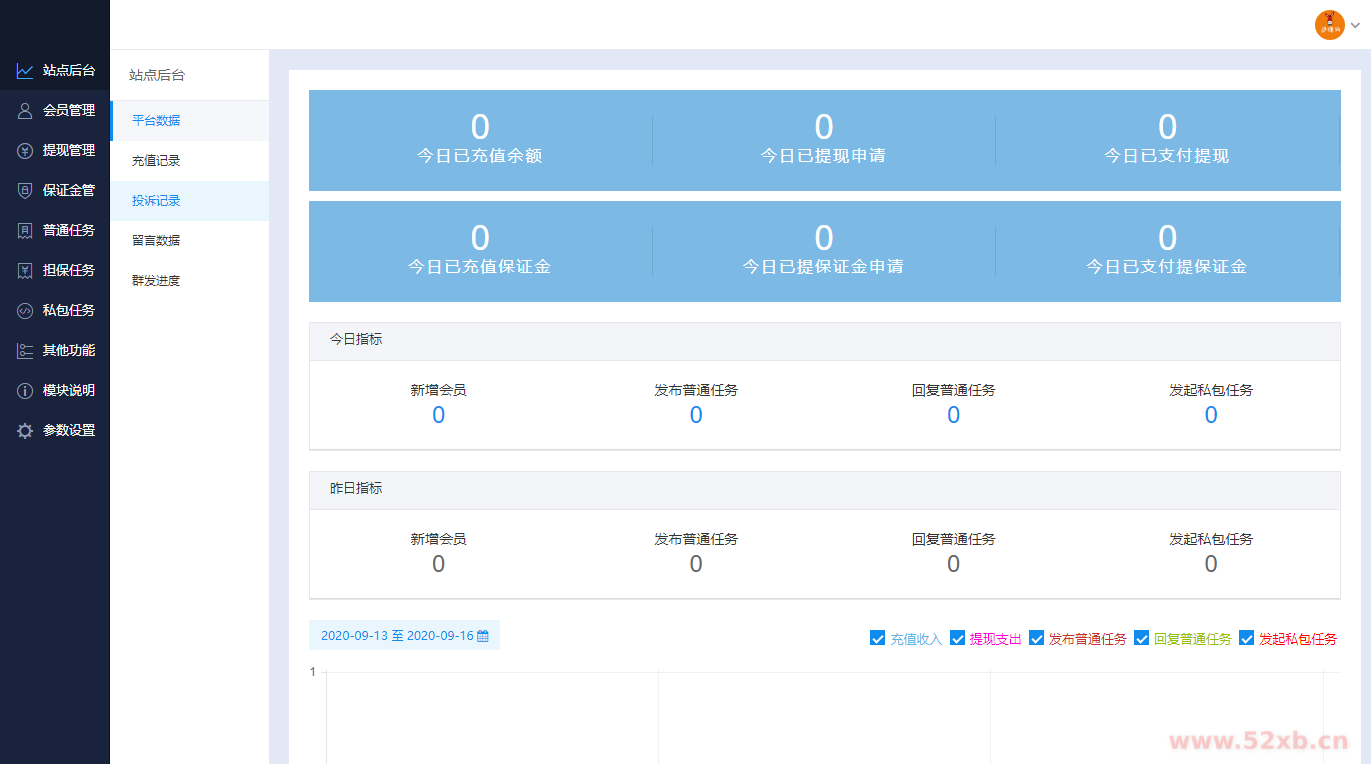
Task: Click the 今日已充值余额 stat card
Action: coord(480,140)
